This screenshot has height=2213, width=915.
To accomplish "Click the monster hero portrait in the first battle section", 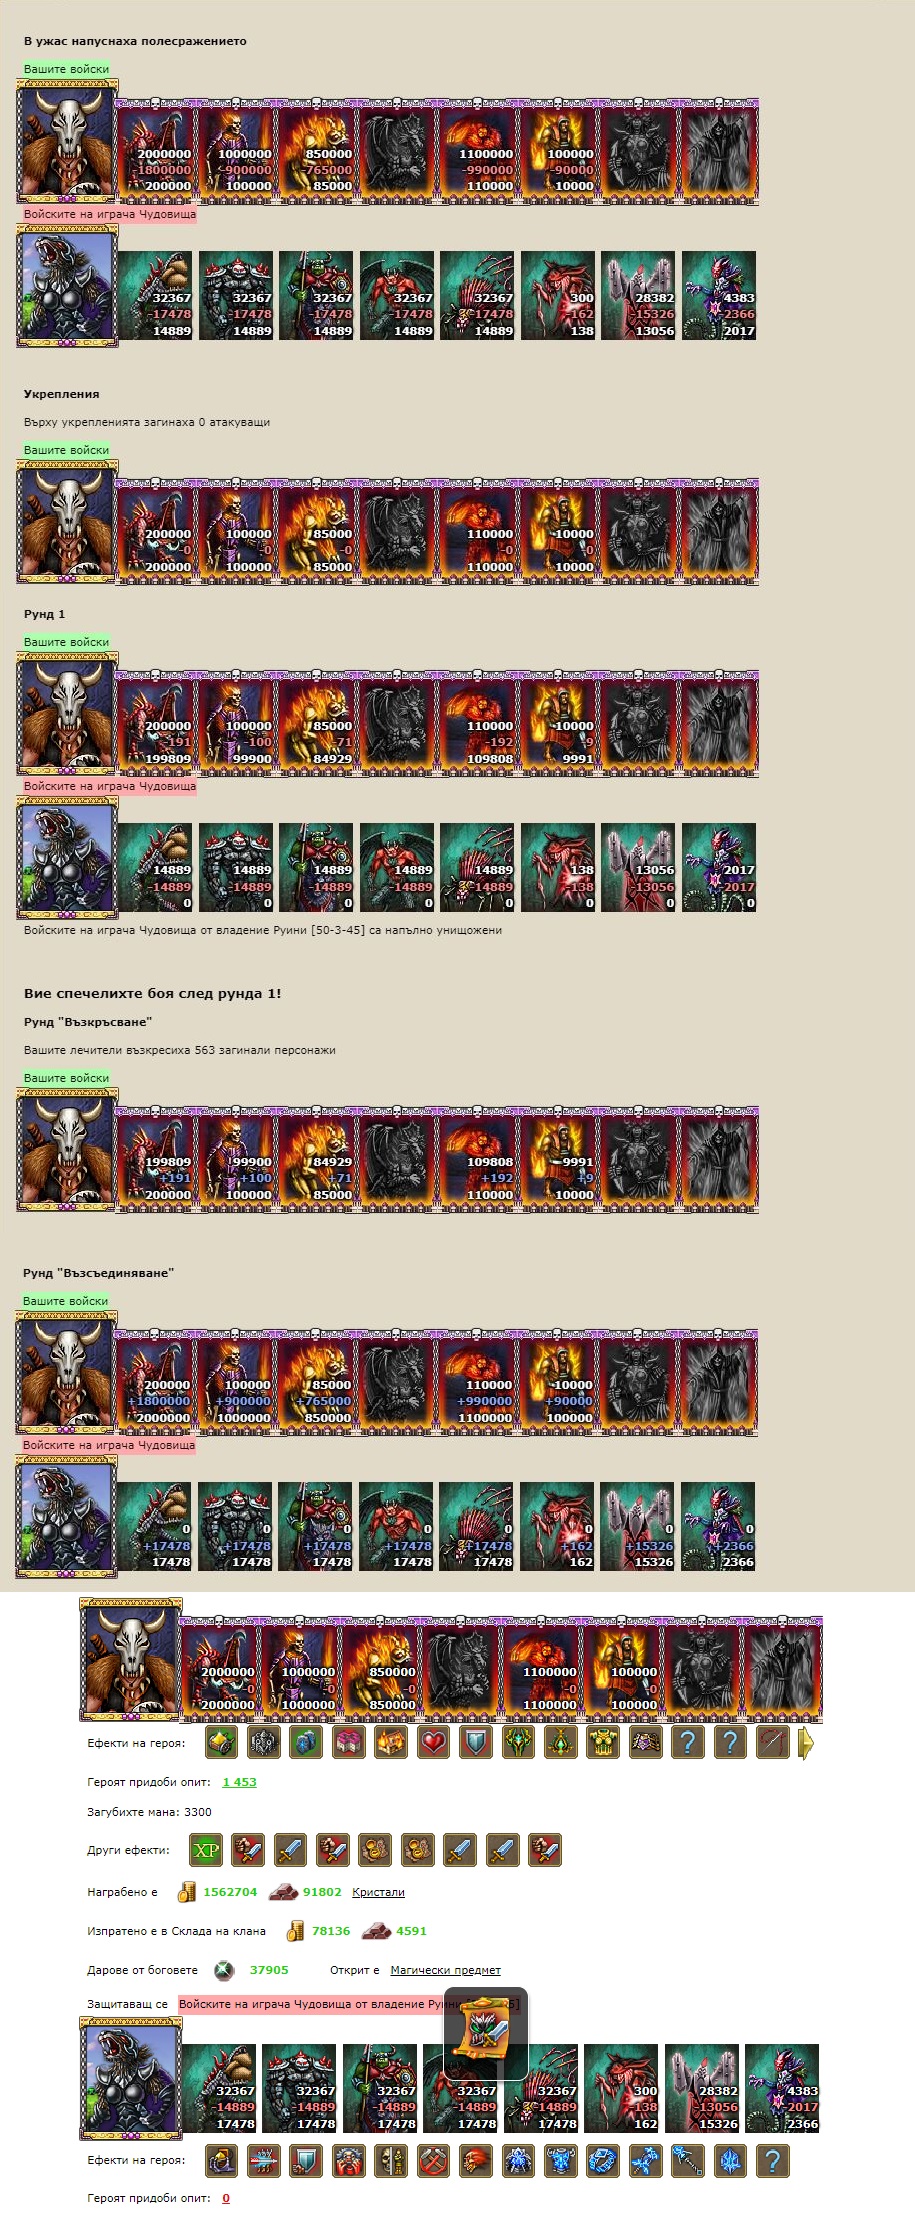I will point(67,286).
